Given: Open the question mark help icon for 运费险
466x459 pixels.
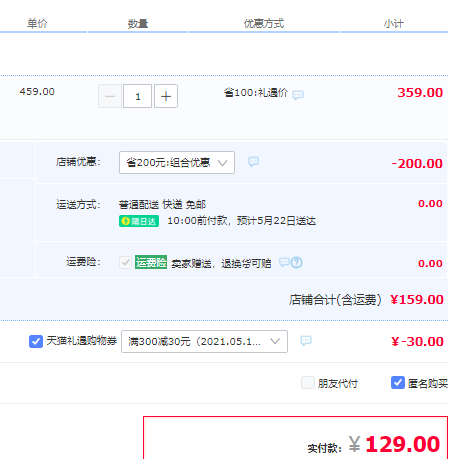Looking at the screenshot, I should pyautogui.click(x=296, y=263).
